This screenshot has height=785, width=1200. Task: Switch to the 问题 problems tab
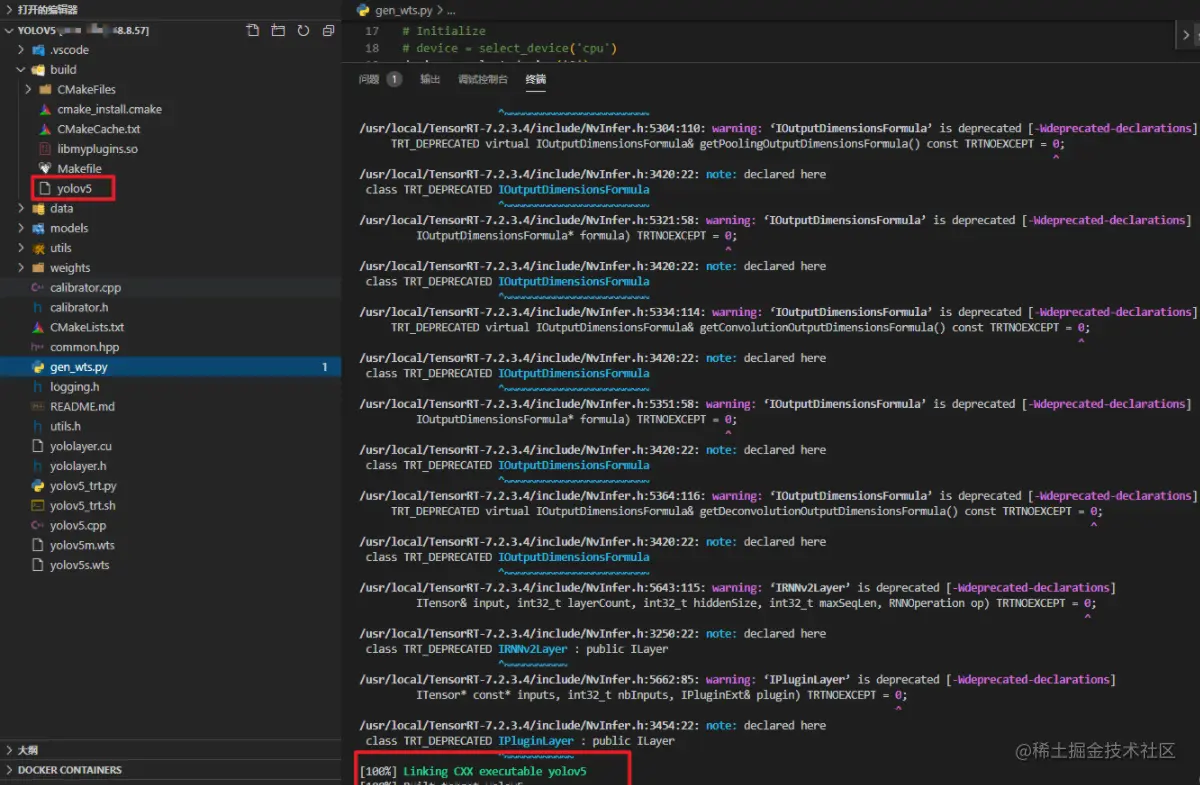(369, 79)
